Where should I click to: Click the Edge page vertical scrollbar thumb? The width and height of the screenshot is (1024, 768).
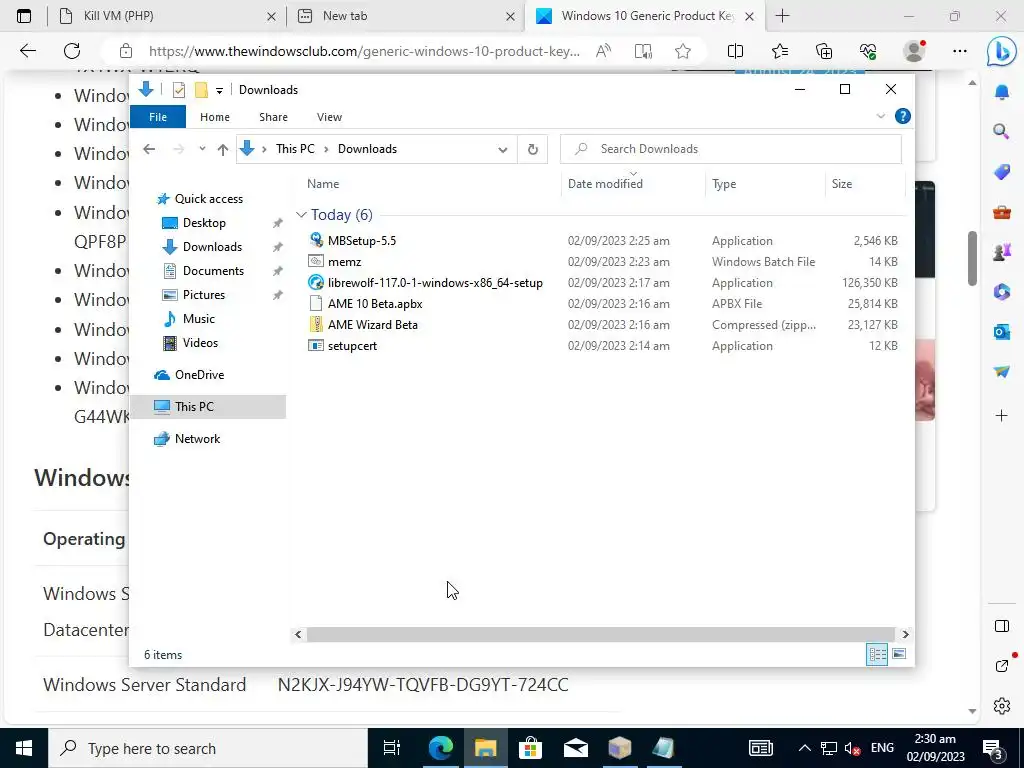(972, 258)
